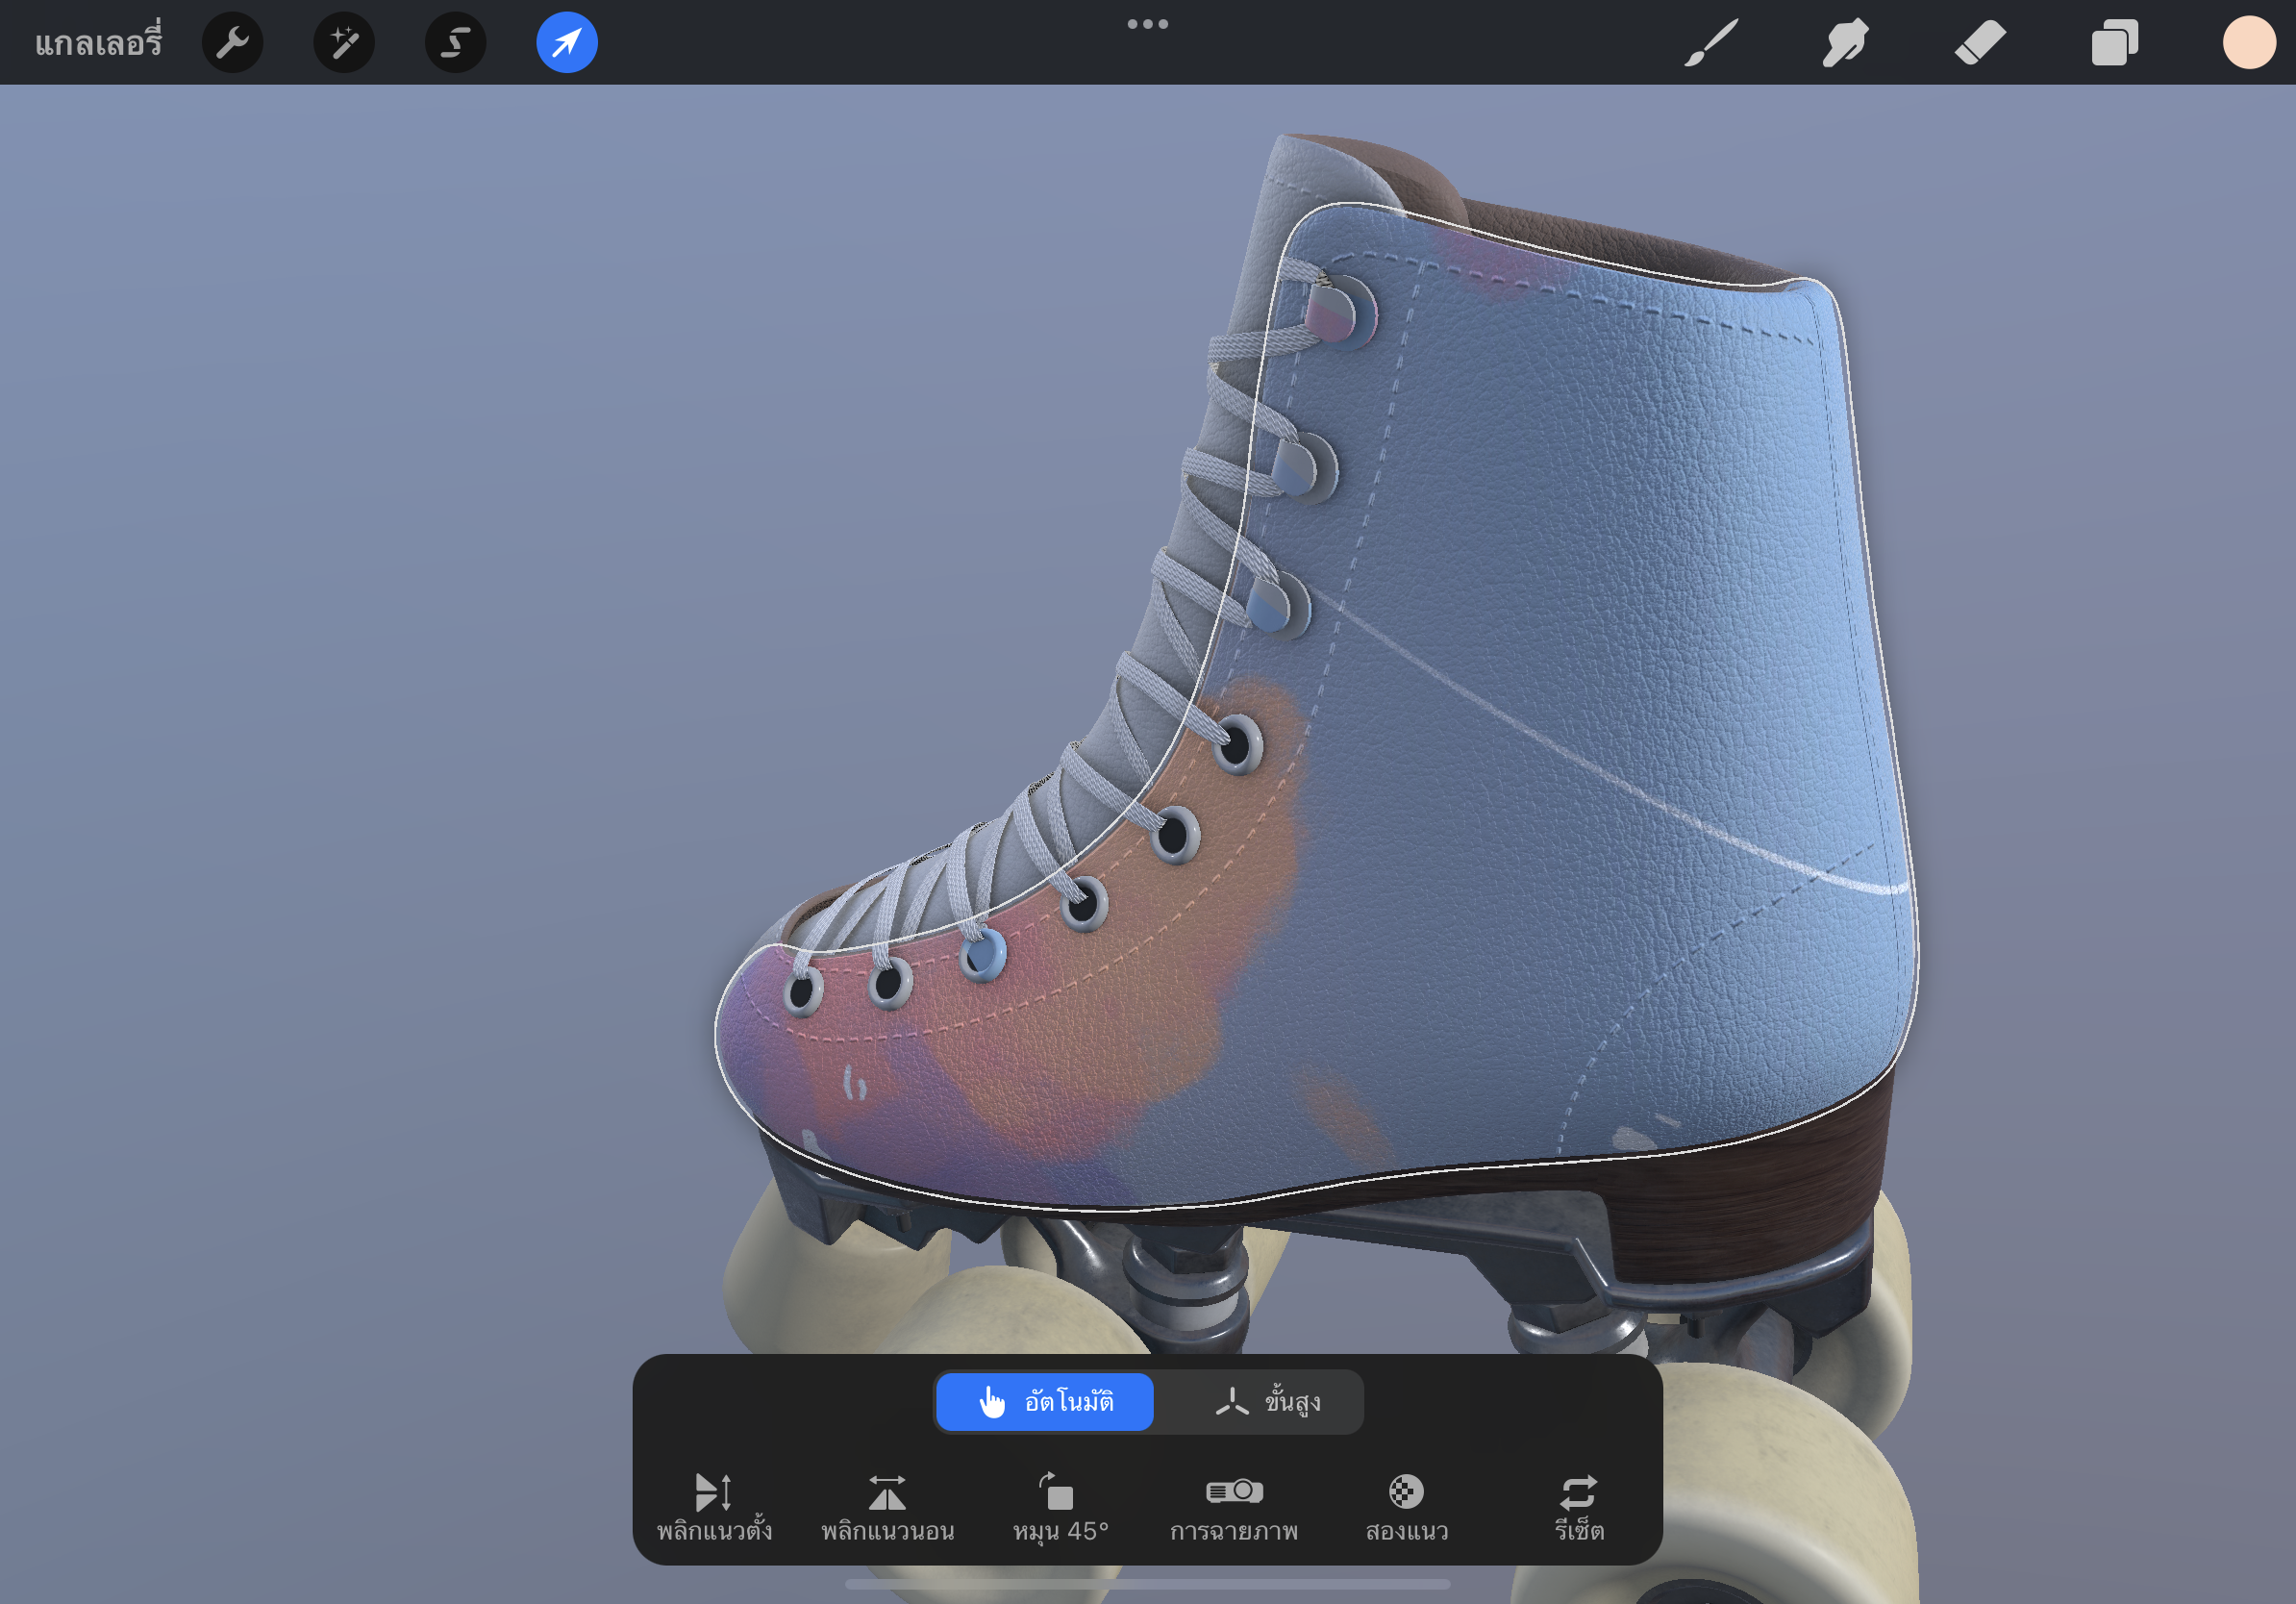Select the Brush tool
The width and height of the screenshot is (2296, 1604).
[1711, 43]
